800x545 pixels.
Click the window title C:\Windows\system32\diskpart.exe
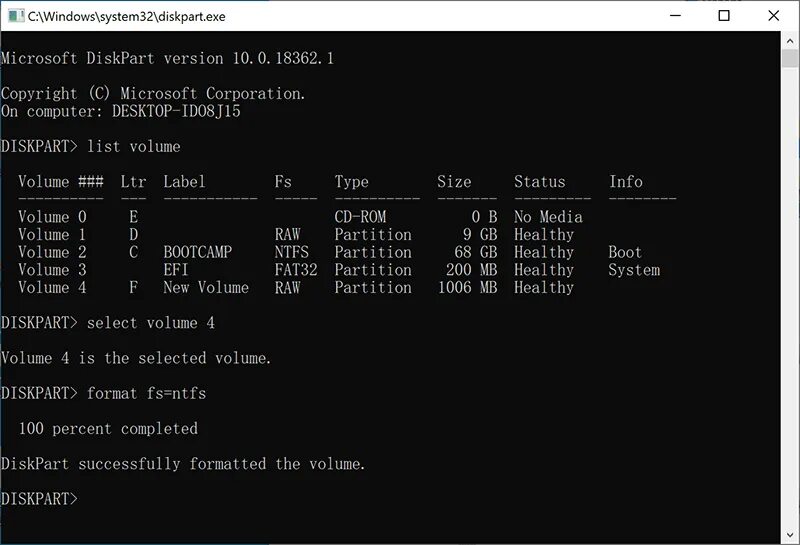point(127,16)
